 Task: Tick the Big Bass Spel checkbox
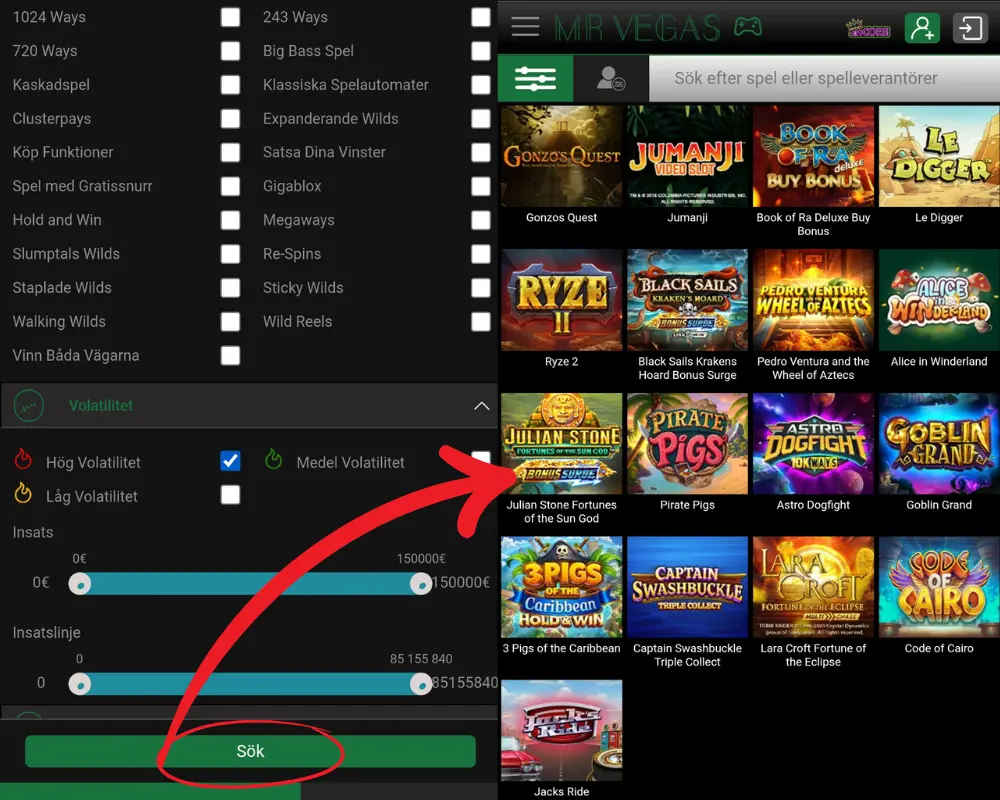point(481,51)
